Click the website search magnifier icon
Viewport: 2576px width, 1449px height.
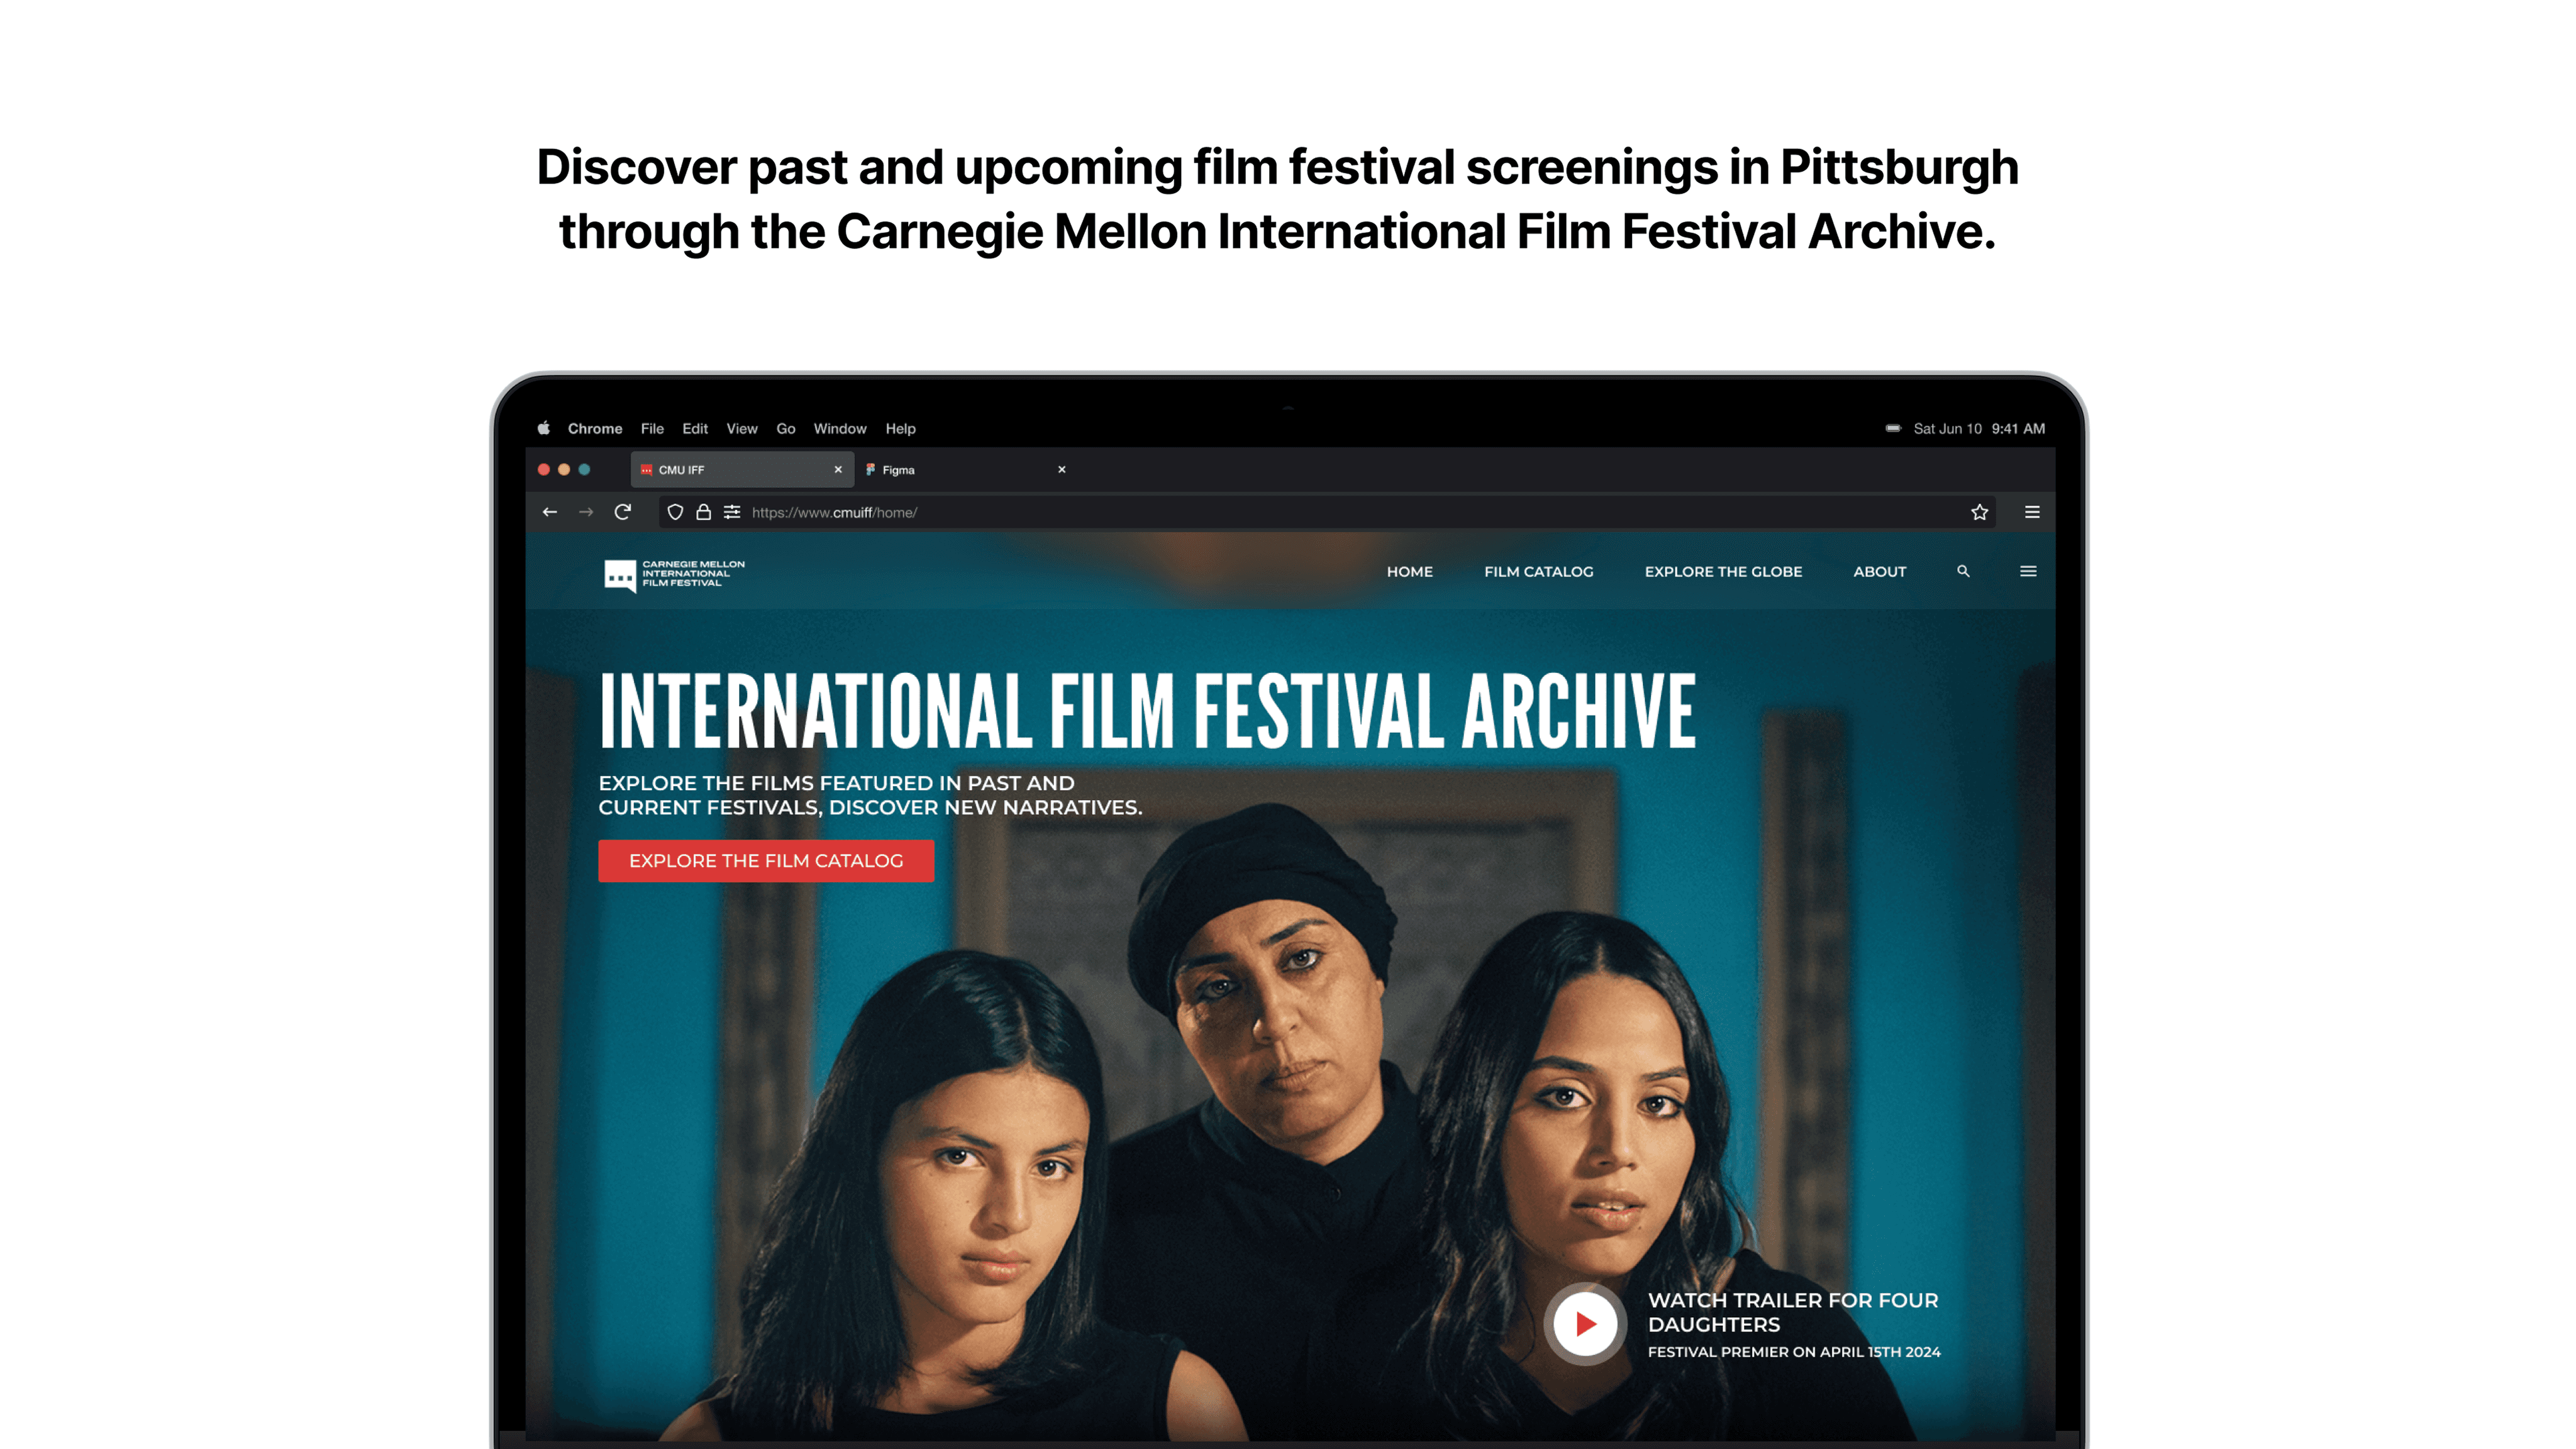tap(1963, 571)
